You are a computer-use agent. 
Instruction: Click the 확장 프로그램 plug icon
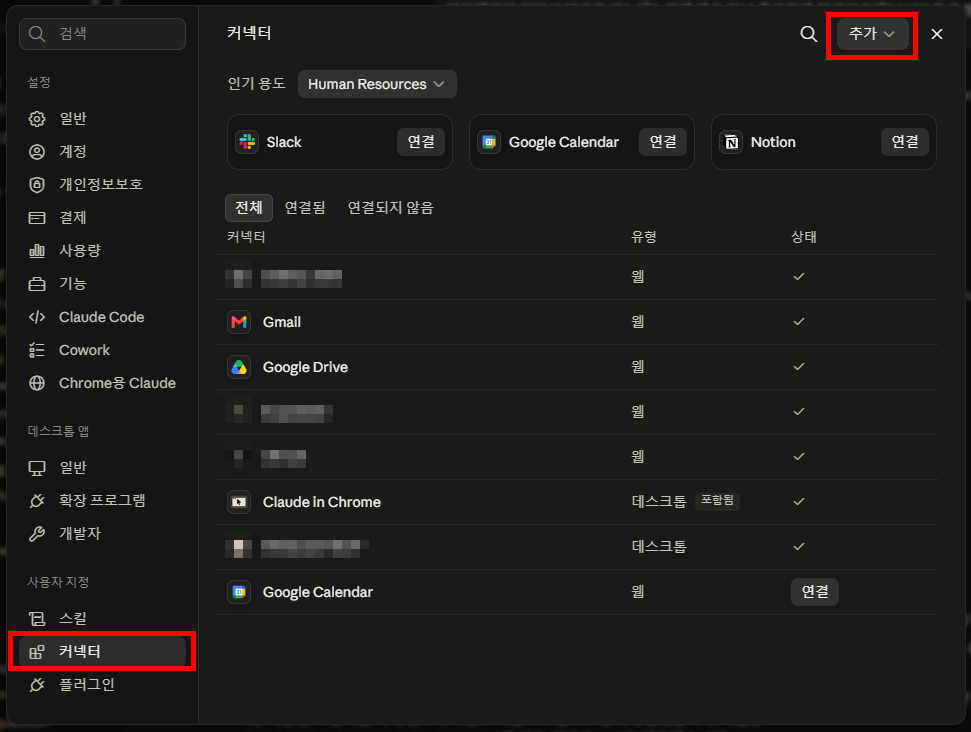[37, 500]
